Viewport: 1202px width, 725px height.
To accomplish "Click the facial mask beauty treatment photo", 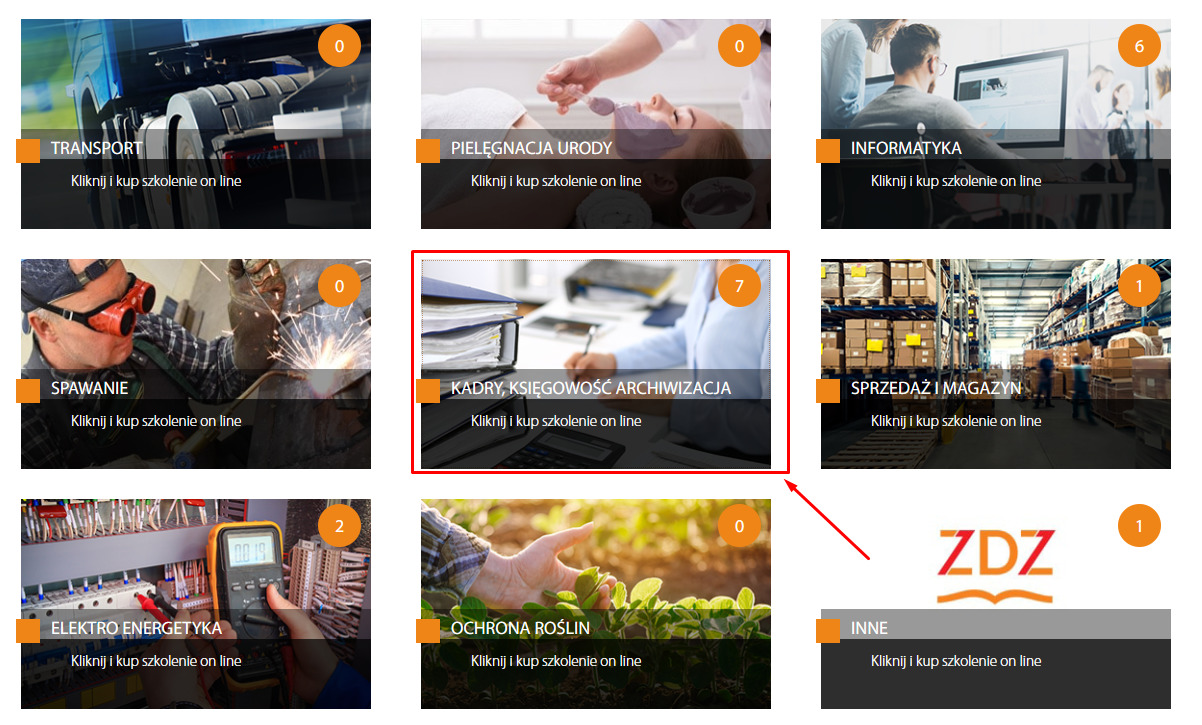I will [596, 124].
